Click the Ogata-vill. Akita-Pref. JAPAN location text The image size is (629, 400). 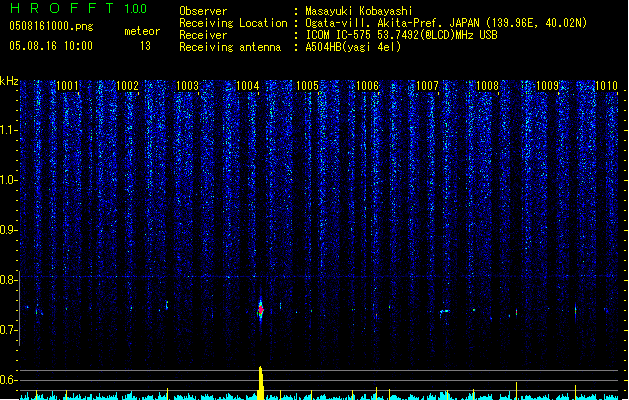(446, 23)
